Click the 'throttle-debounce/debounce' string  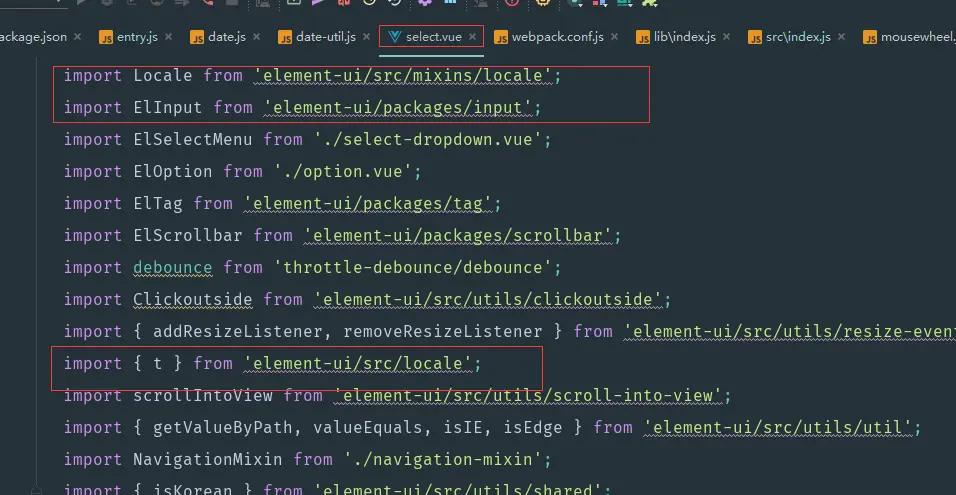pos(413,268)
